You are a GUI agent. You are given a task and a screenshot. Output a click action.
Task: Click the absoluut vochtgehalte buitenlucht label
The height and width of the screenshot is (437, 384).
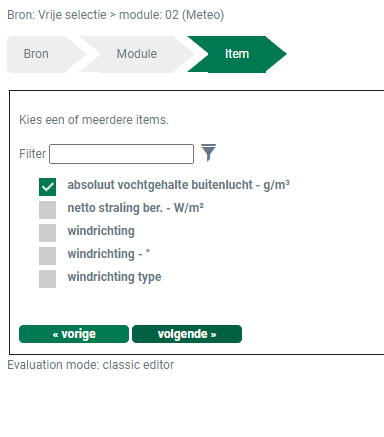pos(179,185)
